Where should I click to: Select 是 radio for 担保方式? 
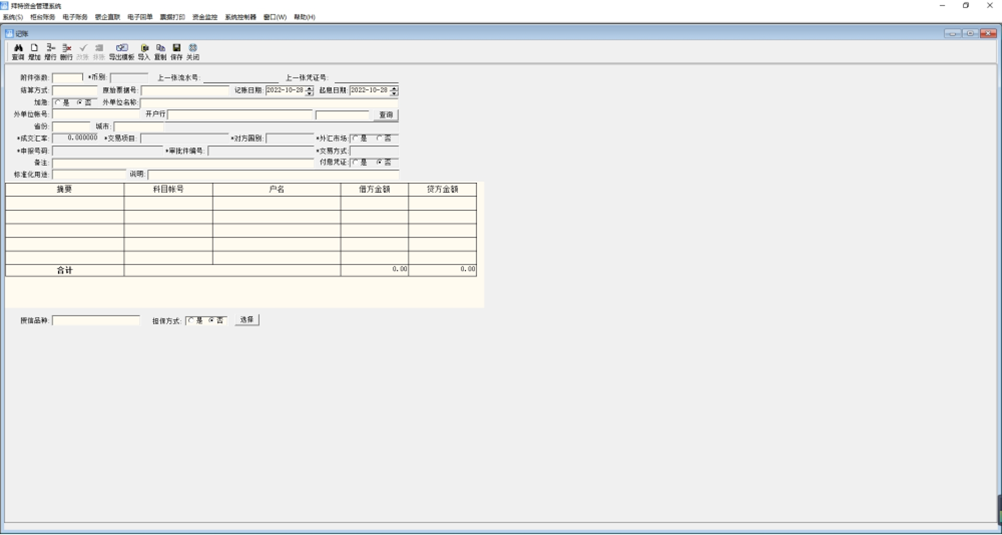pyautogui.click(x=191, y=321)
